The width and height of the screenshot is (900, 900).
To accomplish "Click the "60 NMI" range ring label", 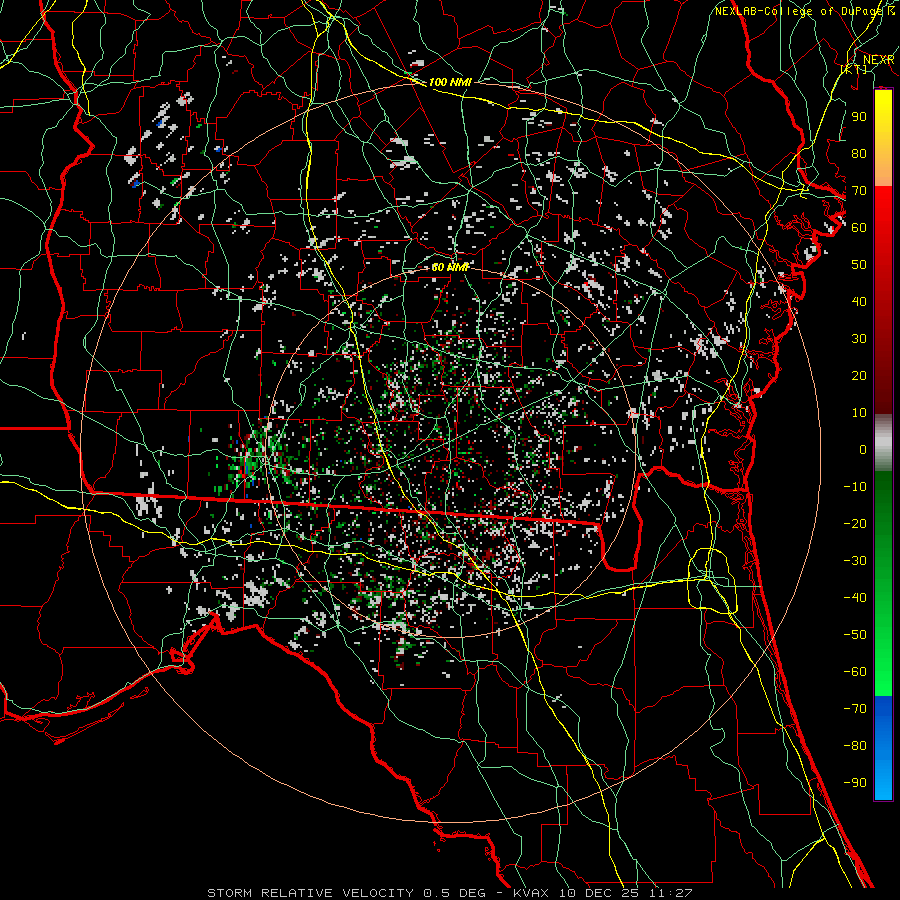I will pos(451,267).
